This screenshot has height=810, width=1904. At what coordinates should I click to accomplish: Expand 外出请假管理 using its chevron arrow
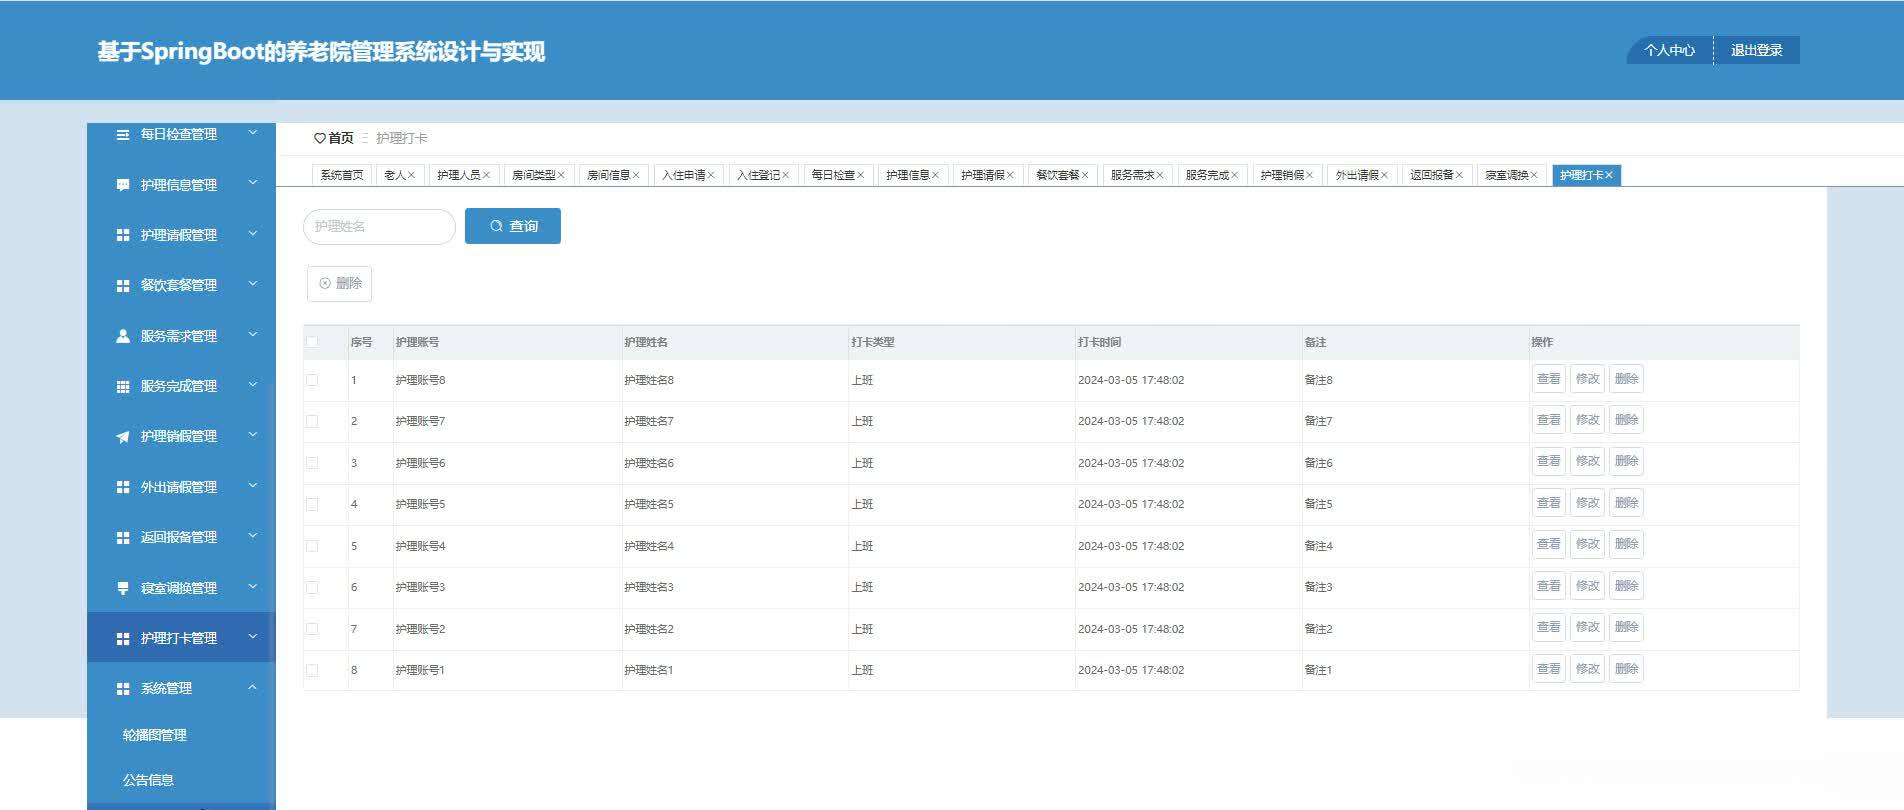pyautogui.click(x=253, y=486)
